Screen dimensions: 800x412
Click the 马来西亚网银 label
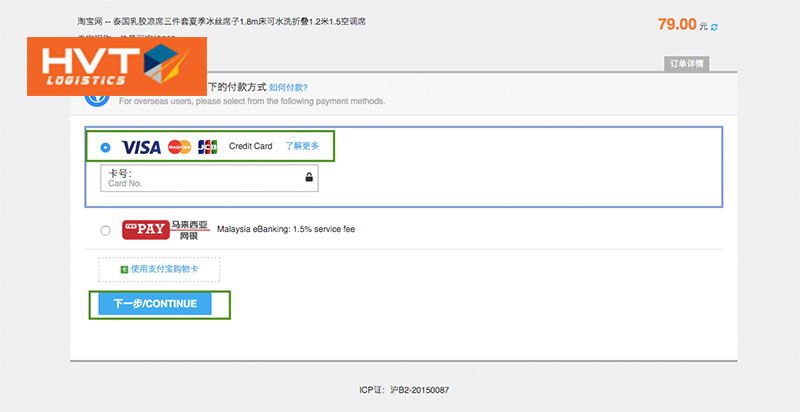click(189, 229)
